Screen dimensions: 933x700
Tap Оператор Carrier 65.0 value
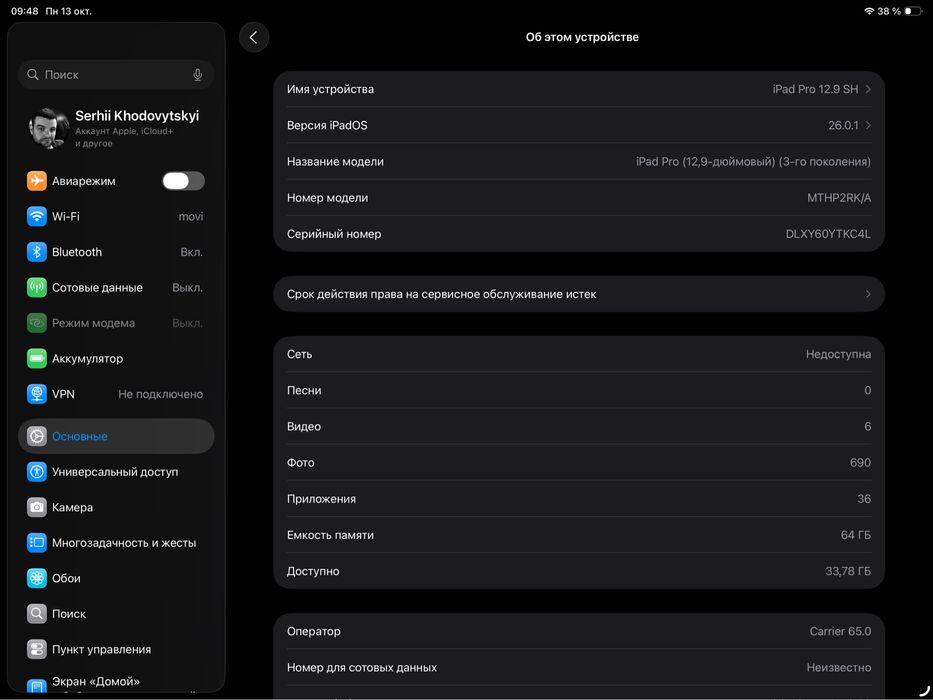tap(840, 632)
